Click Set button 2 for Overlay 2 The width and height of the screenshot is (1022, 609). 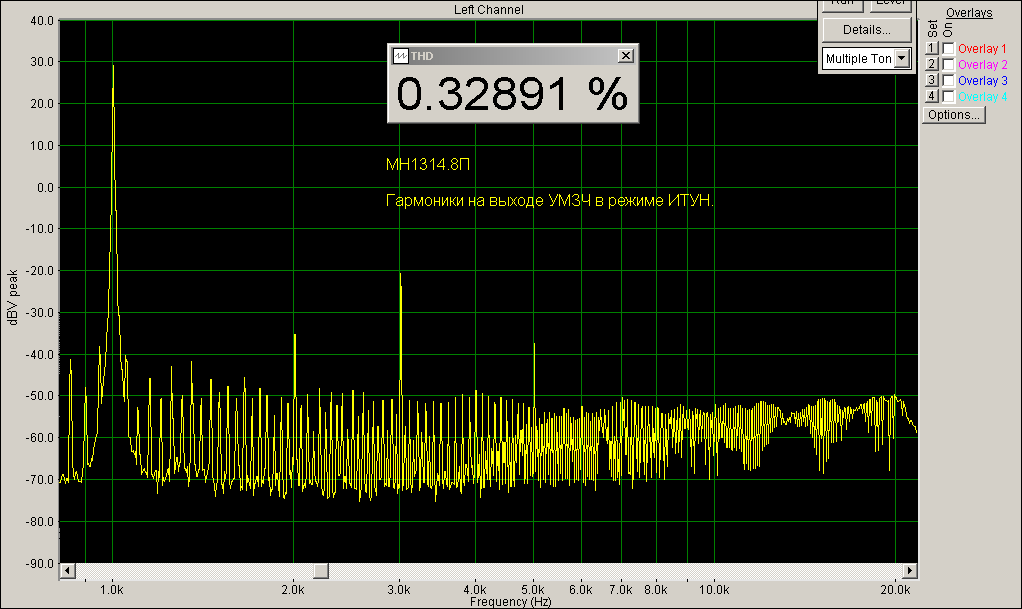[x=931, y=64]
